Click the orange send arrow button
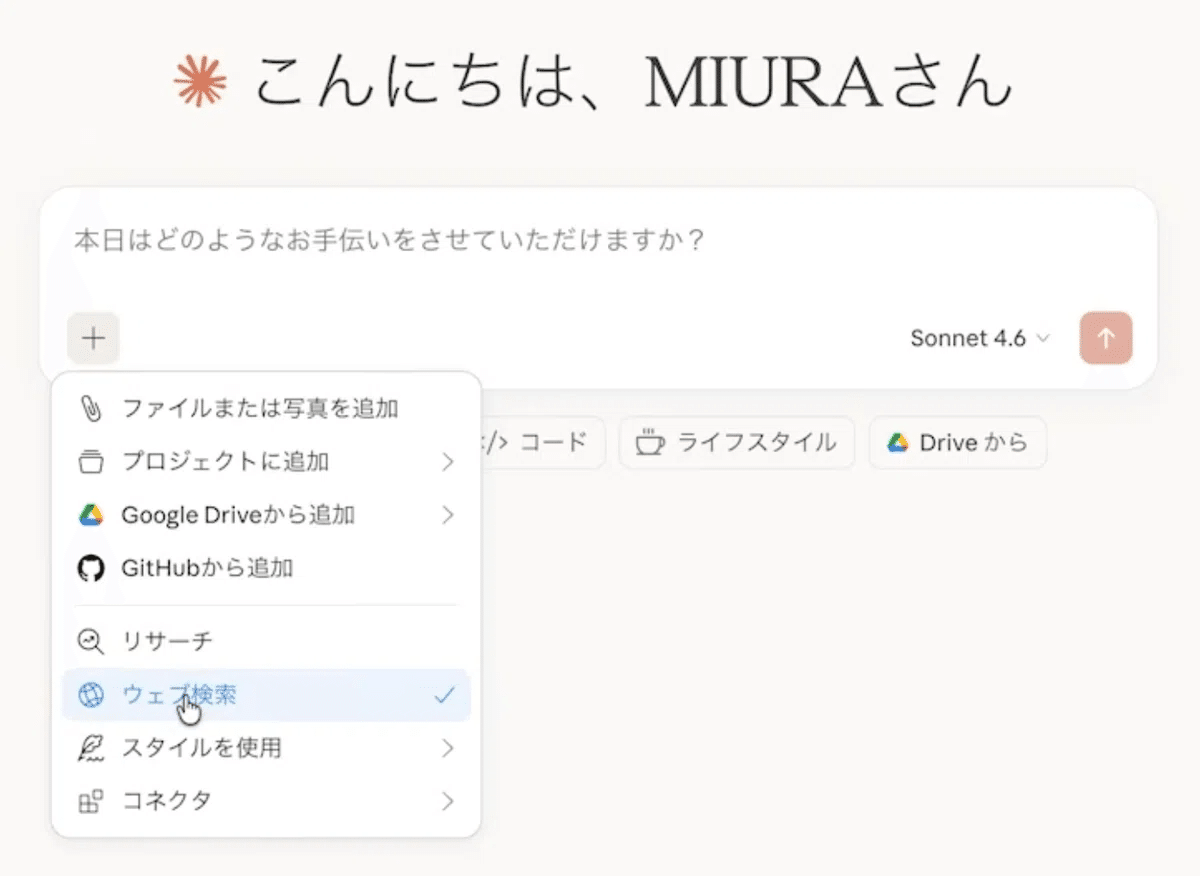 [1106, 338]
